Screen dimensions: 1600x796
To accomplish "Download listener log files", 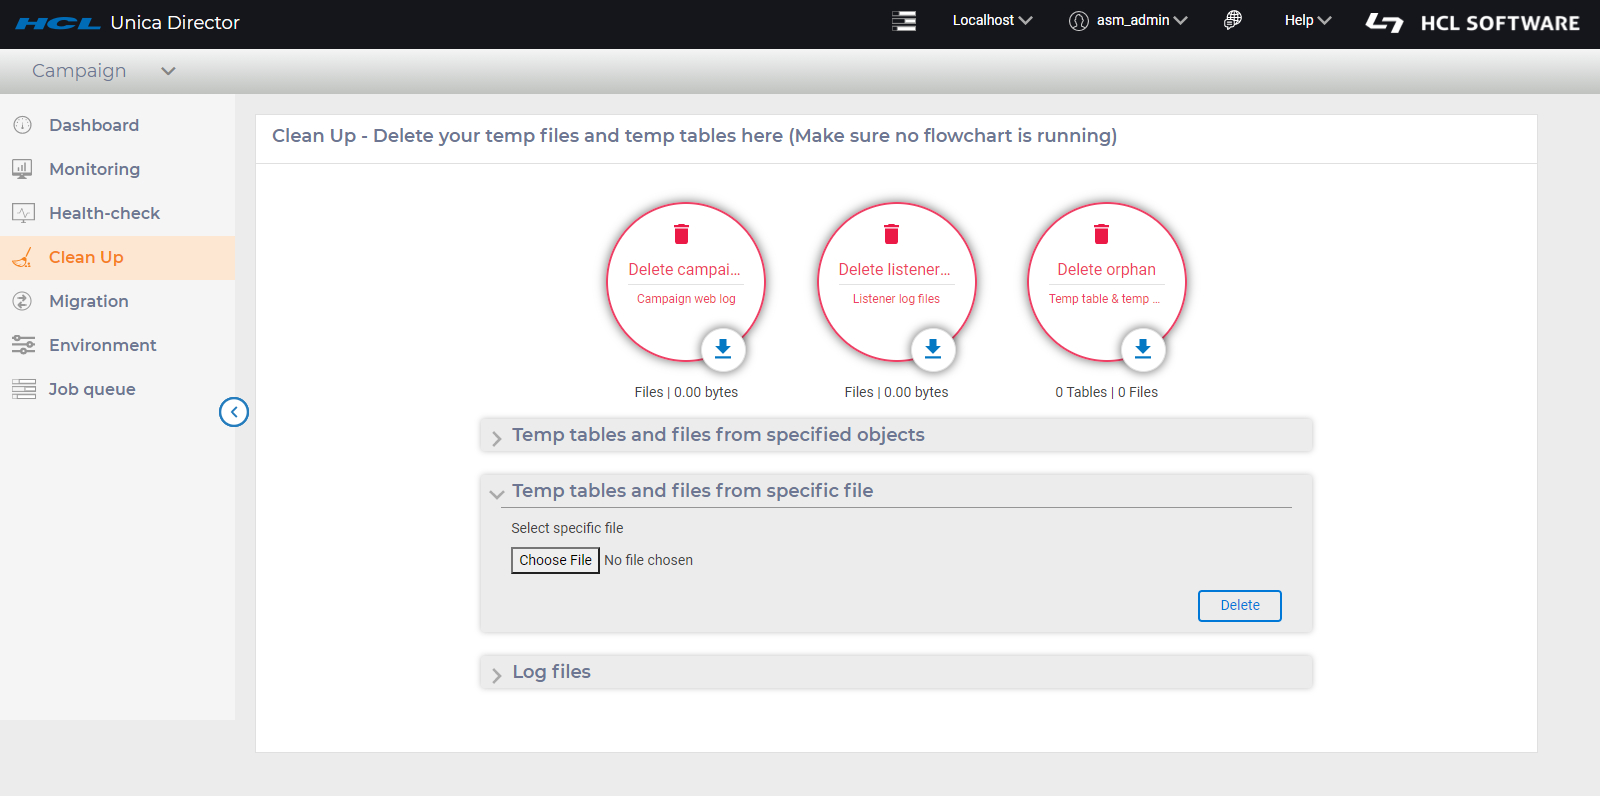I will click(x=933, y=349).
